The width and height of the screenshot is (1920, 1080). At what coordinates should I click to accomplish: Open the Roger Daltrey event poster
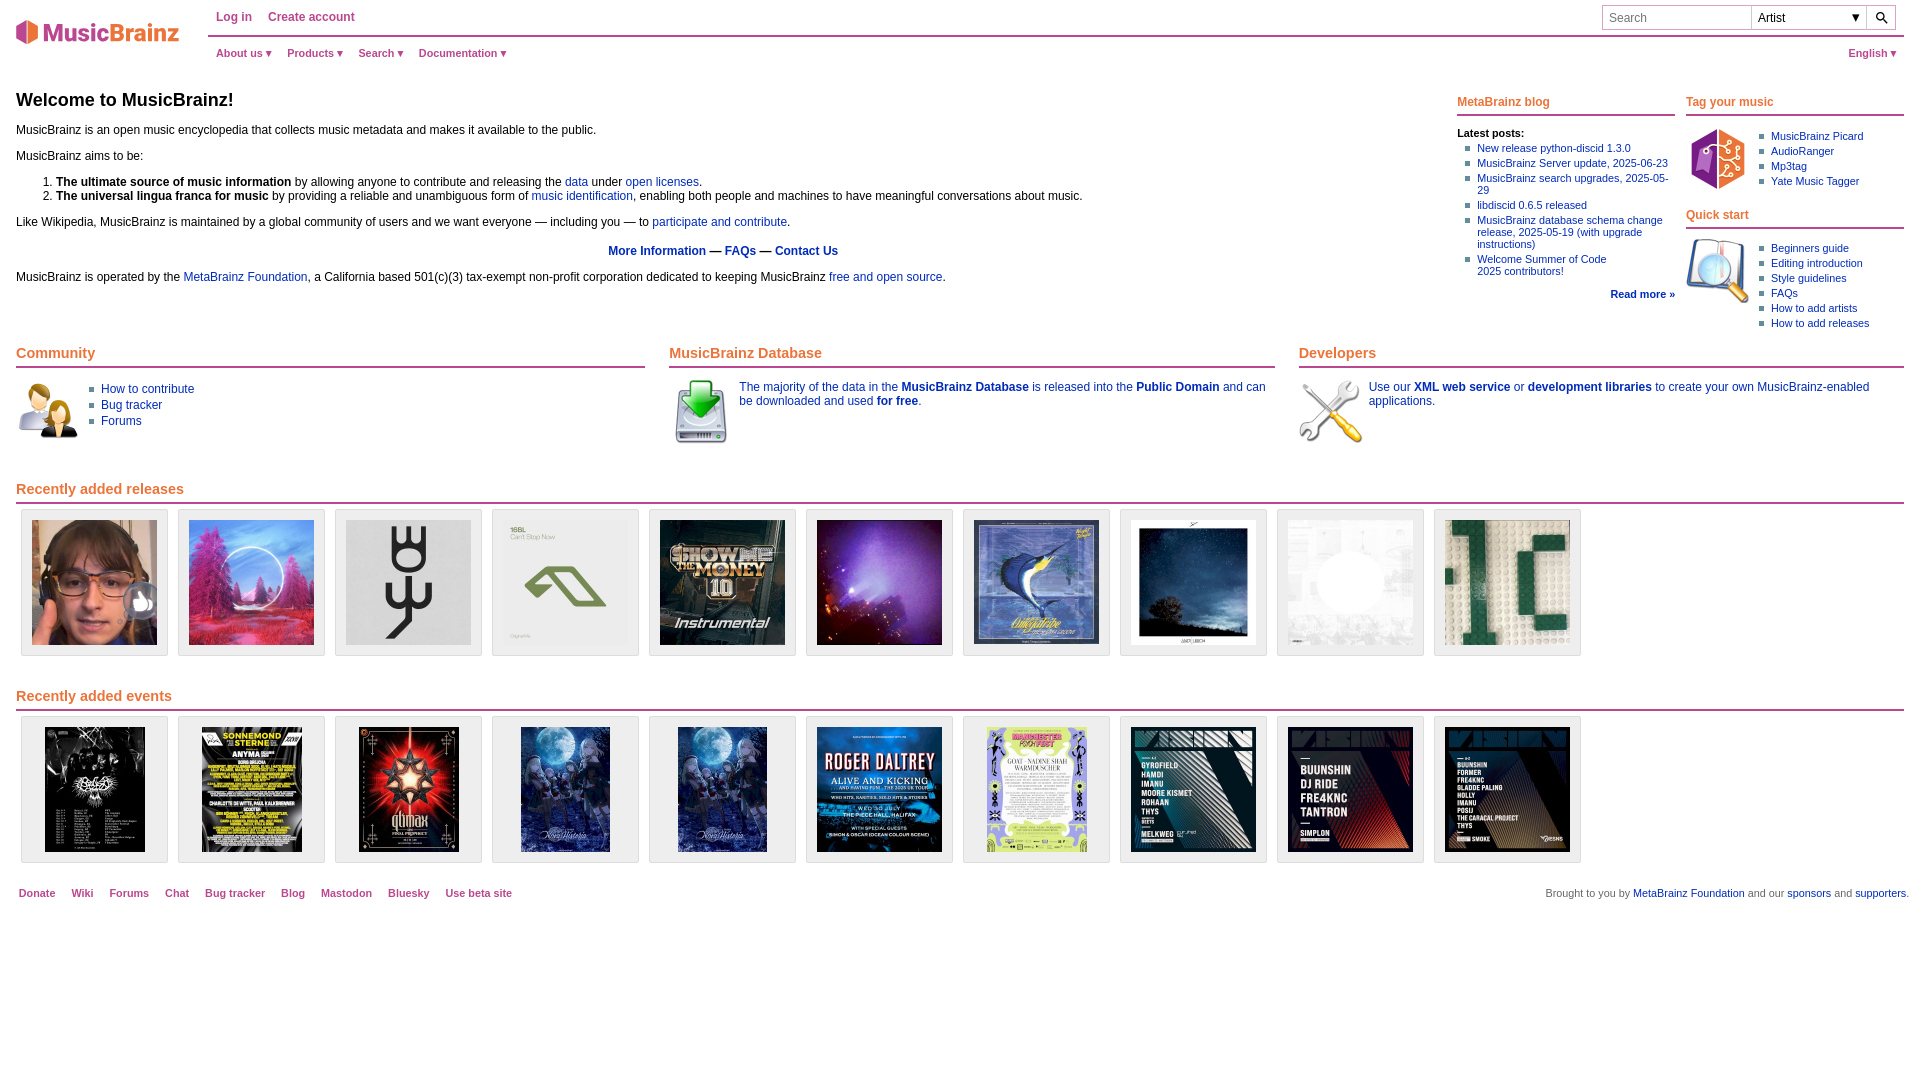point(879,789)
